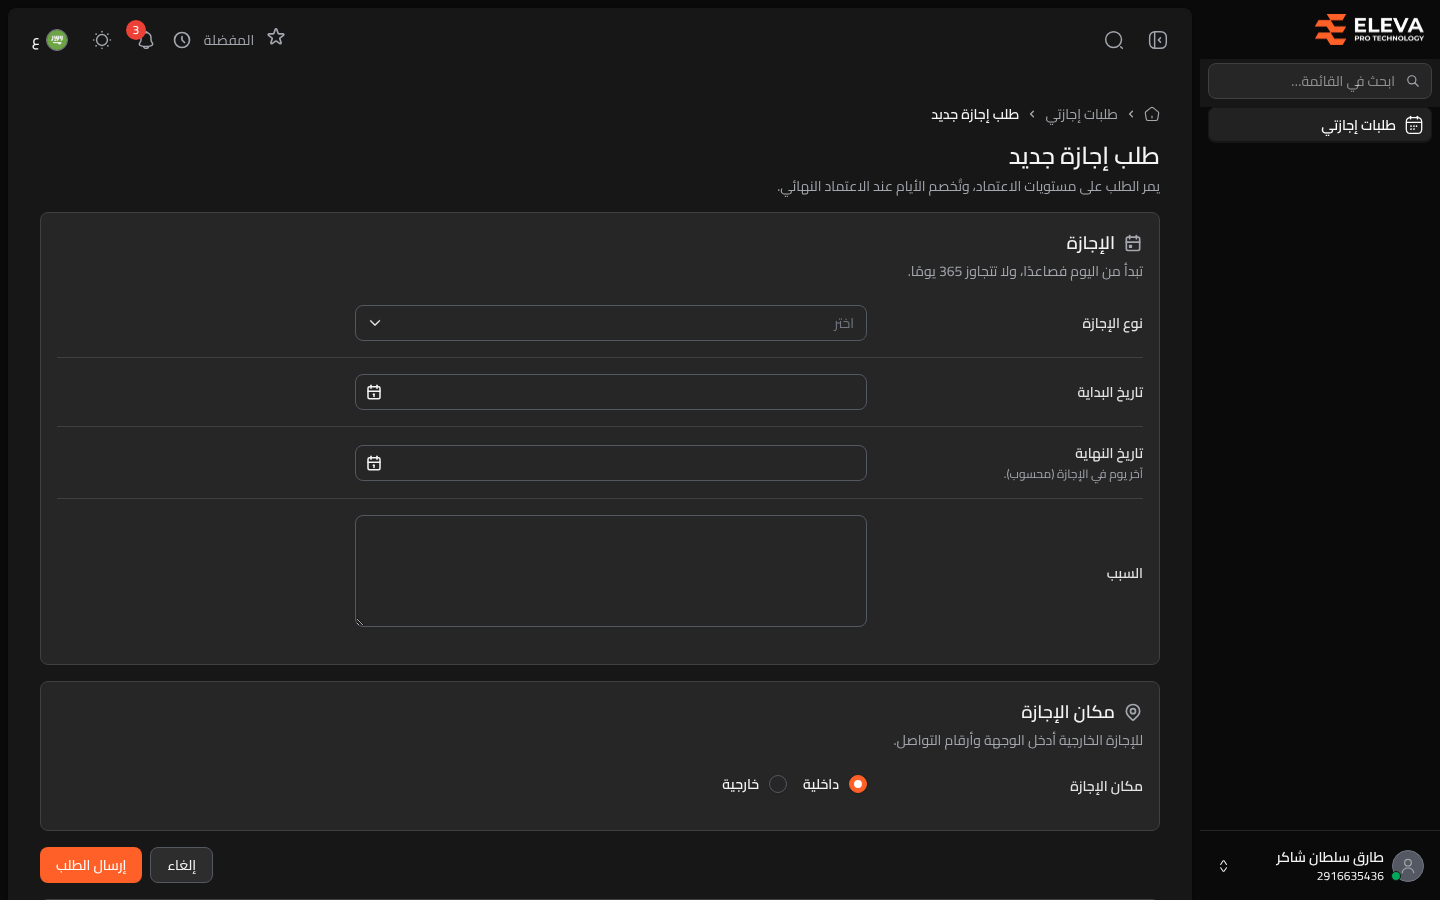Click the طلب إجازة جديد page heading
This screenshot has width=1440, height=900.
tap(1084, 156)
